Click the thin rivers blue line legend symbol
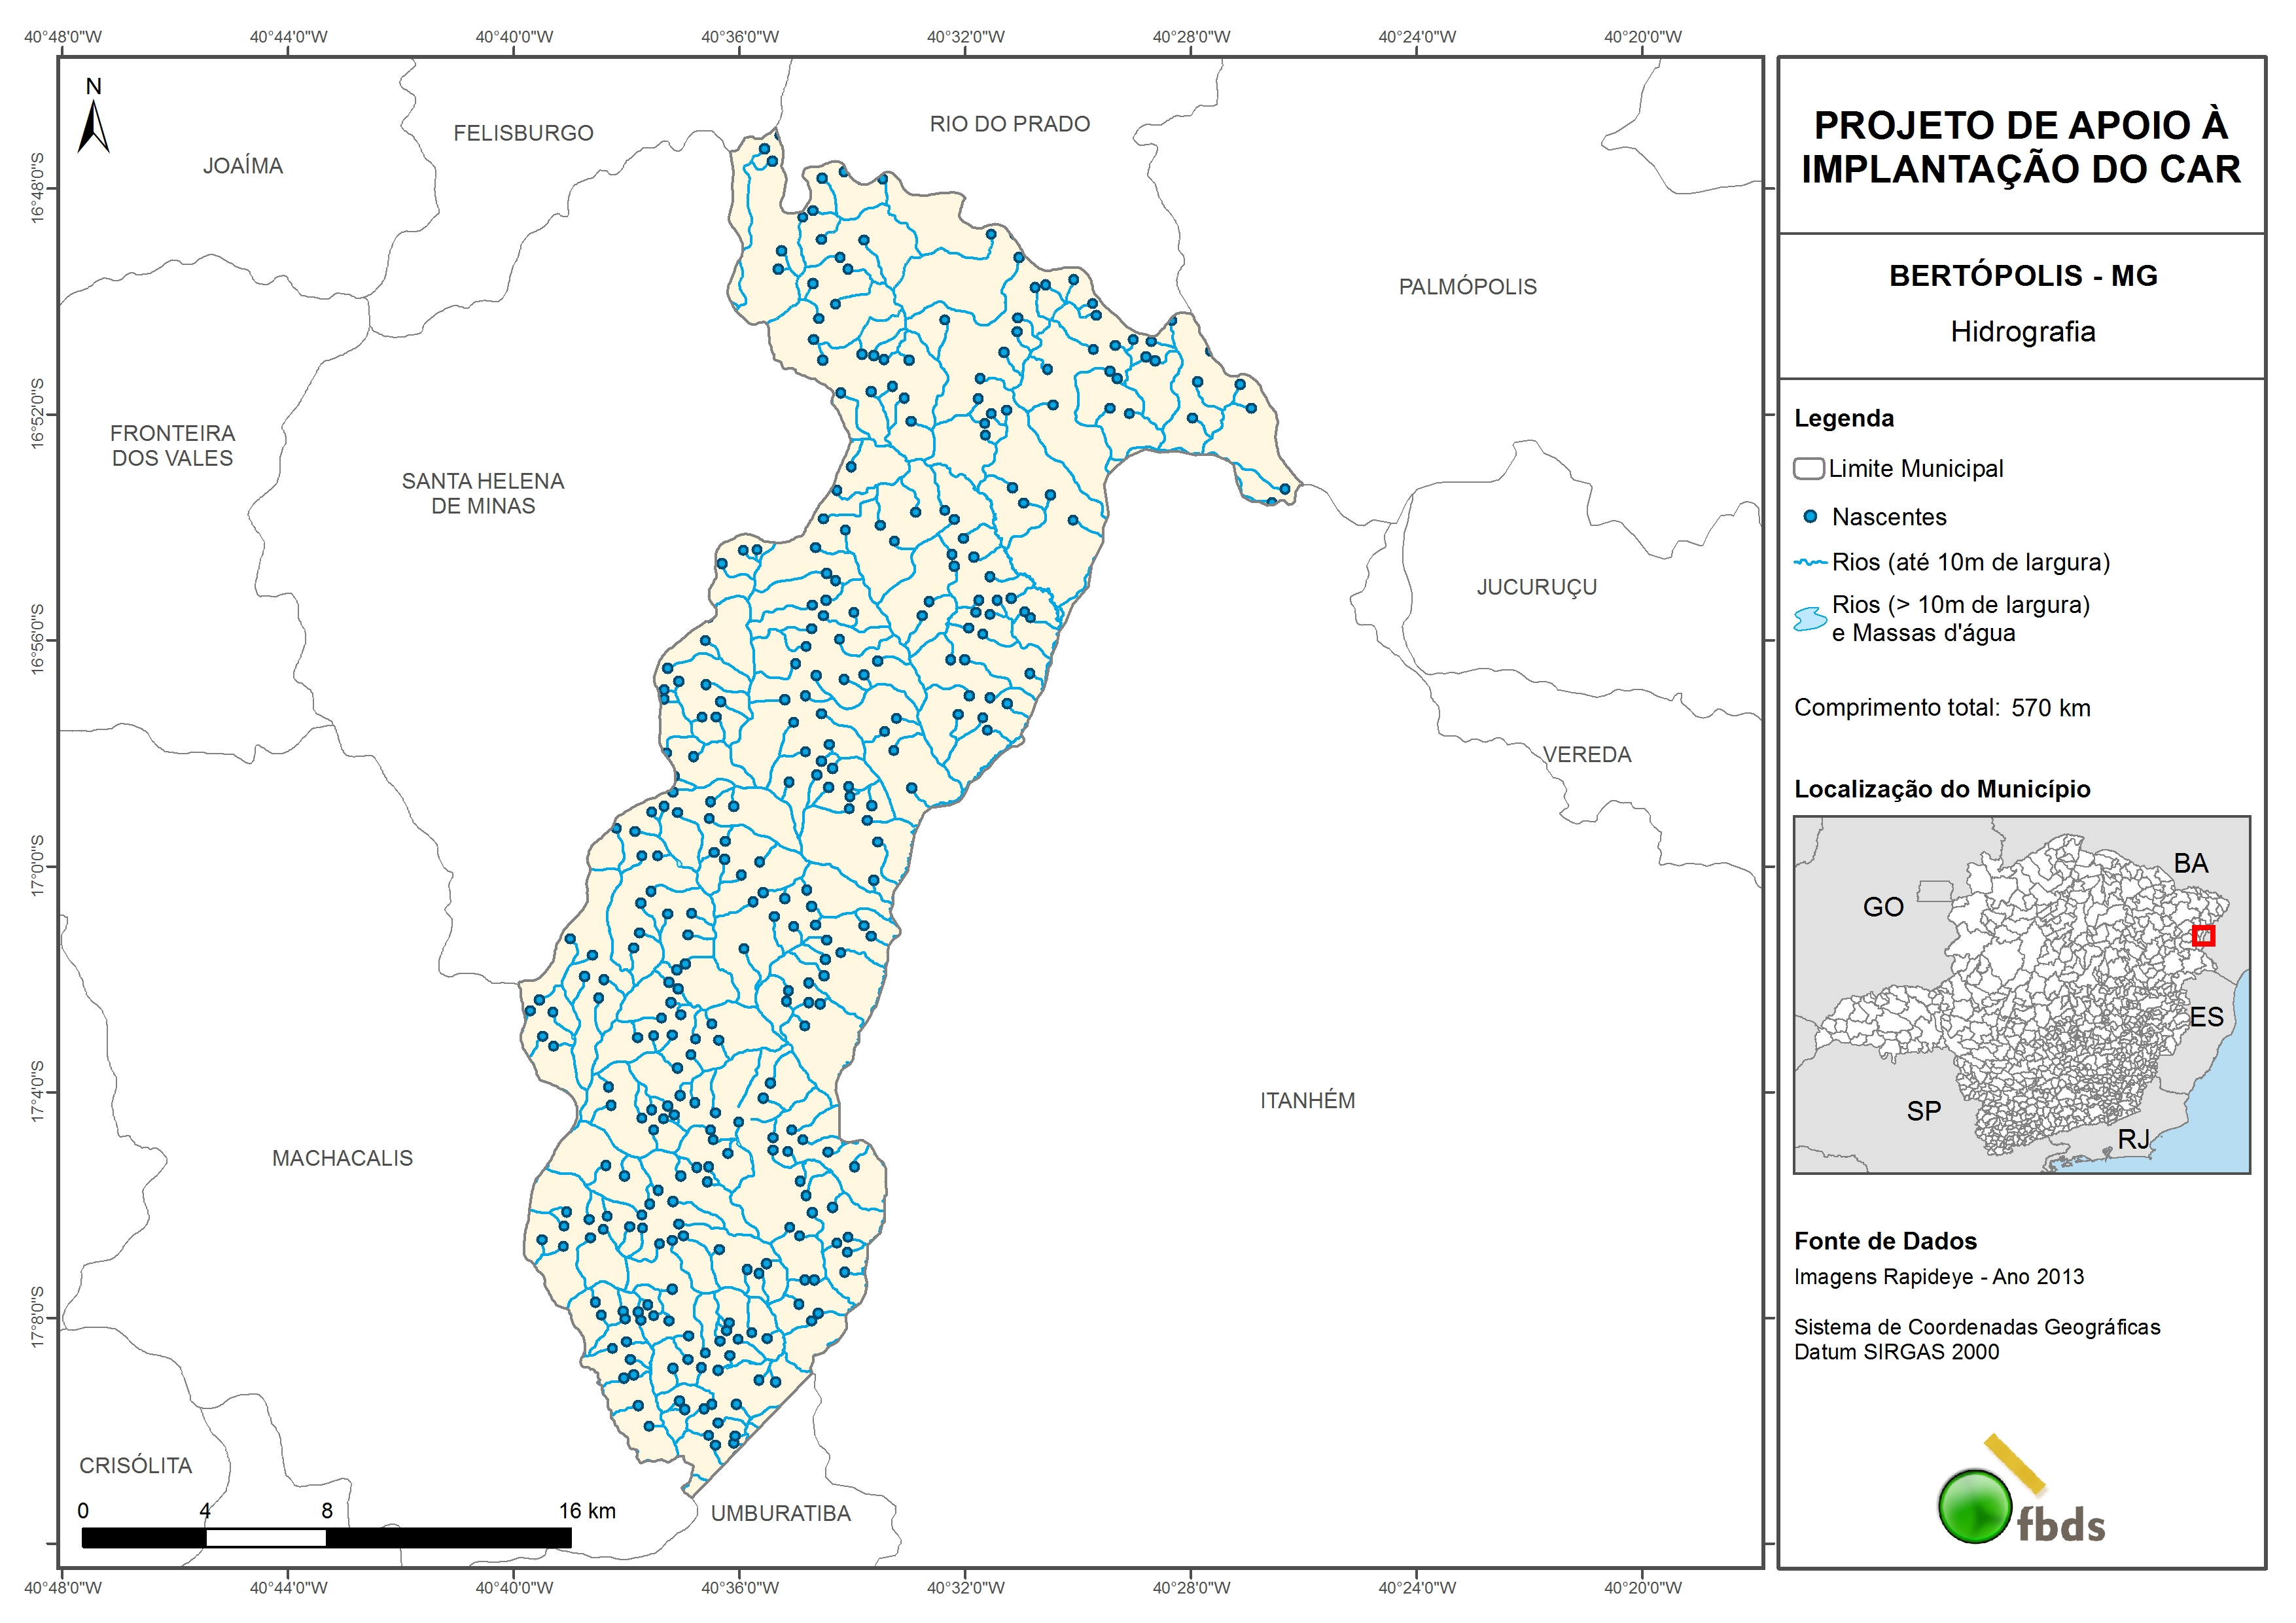Screen dimensions: 2296x1623 tap(1810, 563)
